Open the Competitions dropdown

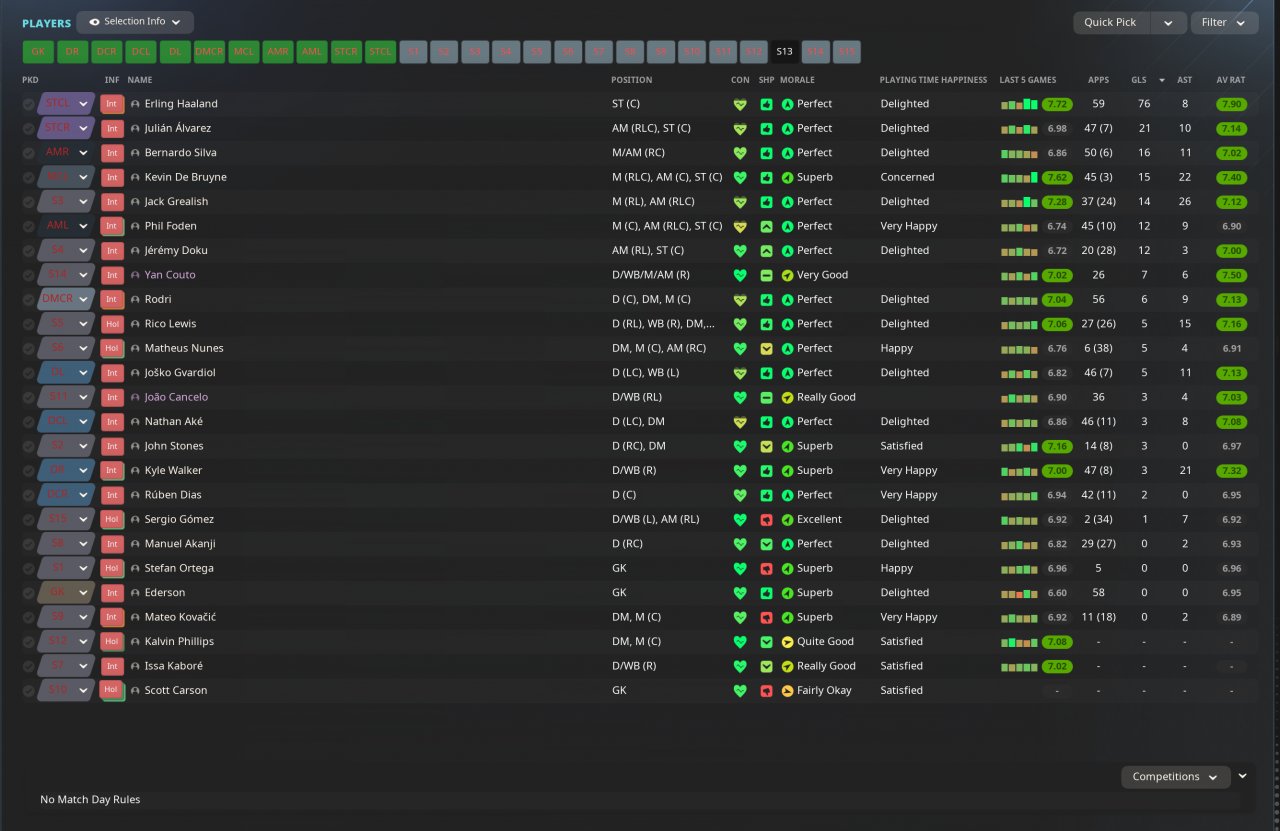pyautogui.click(x=1176, y=777)
